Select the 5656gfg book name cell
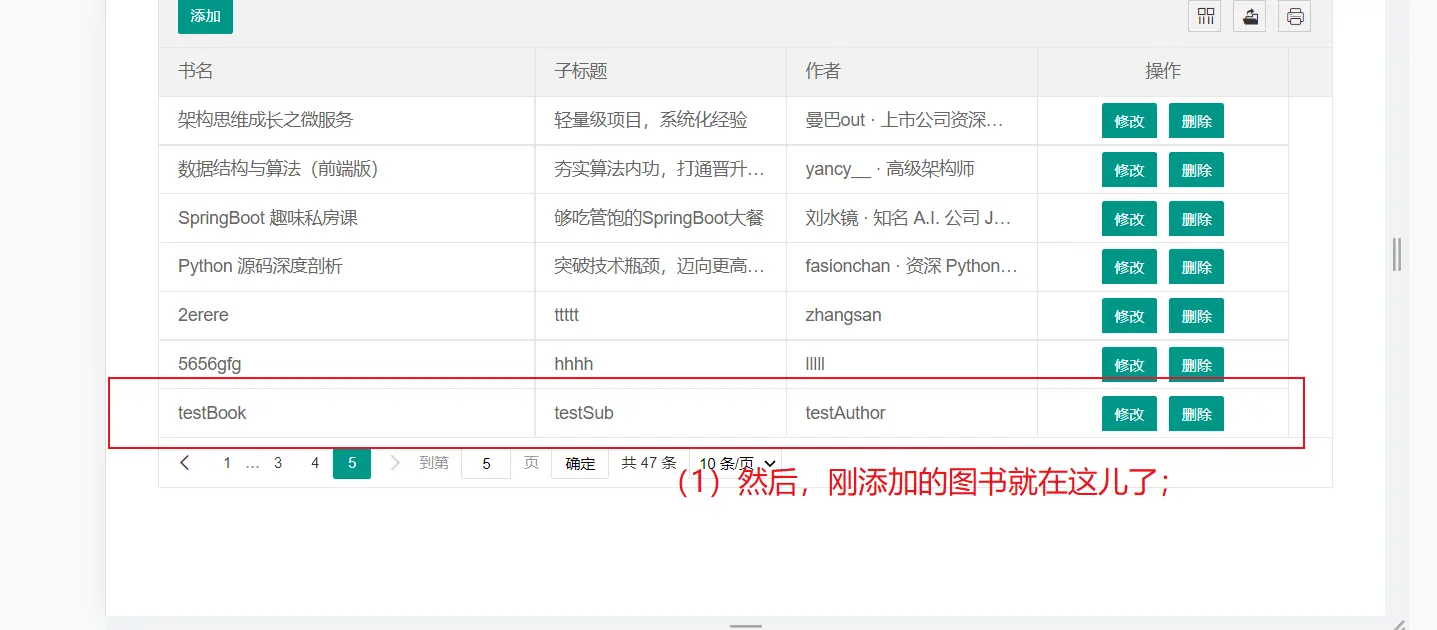 point(346,364)
